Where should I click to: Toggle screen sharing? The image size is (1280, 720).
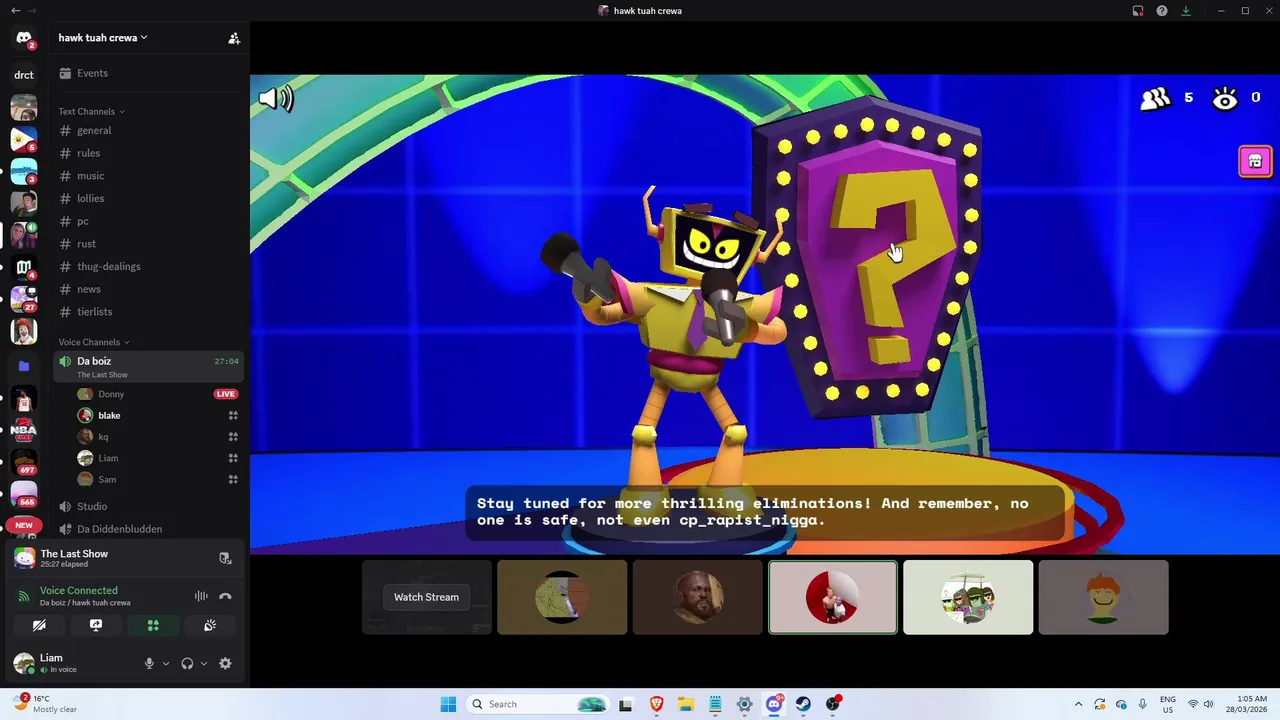click(96, 625)
